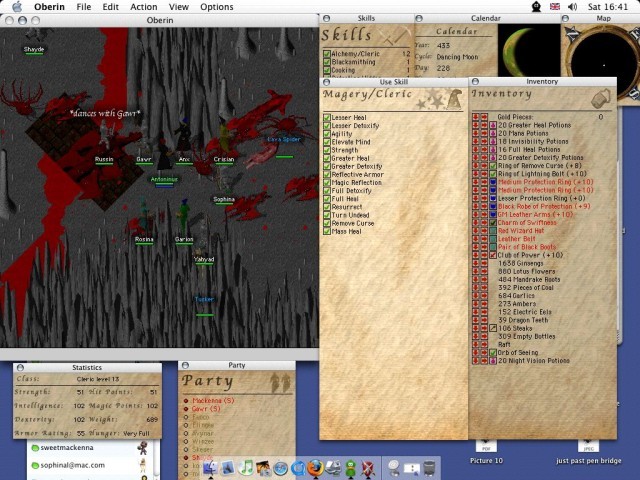Click the down arrow beside Greater Heal Potions
This screenshot has width=640, height=480.
coord(476,125)
